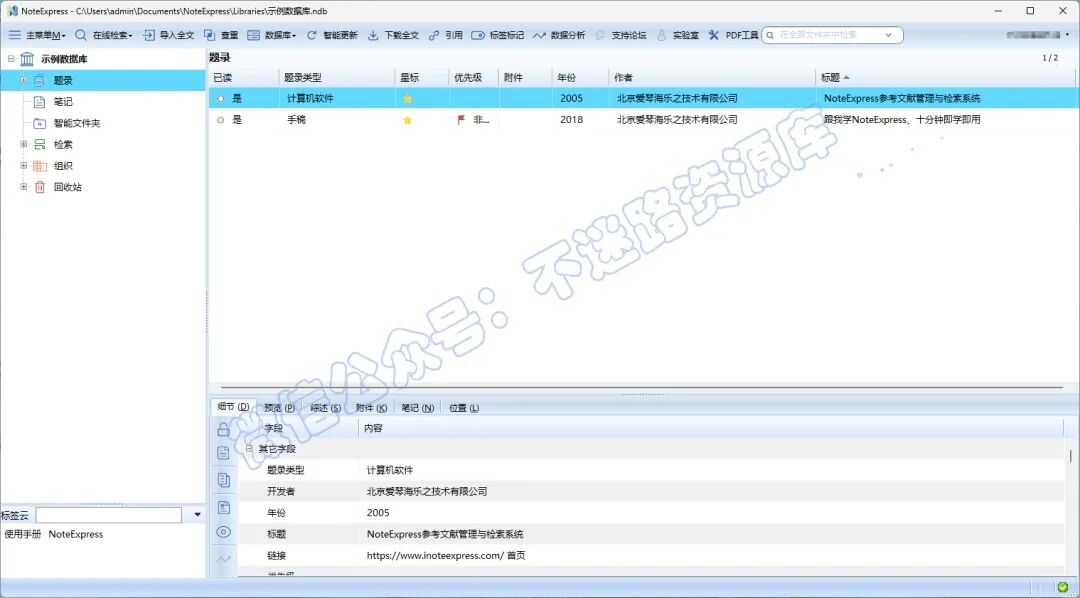Switch to the 细节 (D) tab

233,407
